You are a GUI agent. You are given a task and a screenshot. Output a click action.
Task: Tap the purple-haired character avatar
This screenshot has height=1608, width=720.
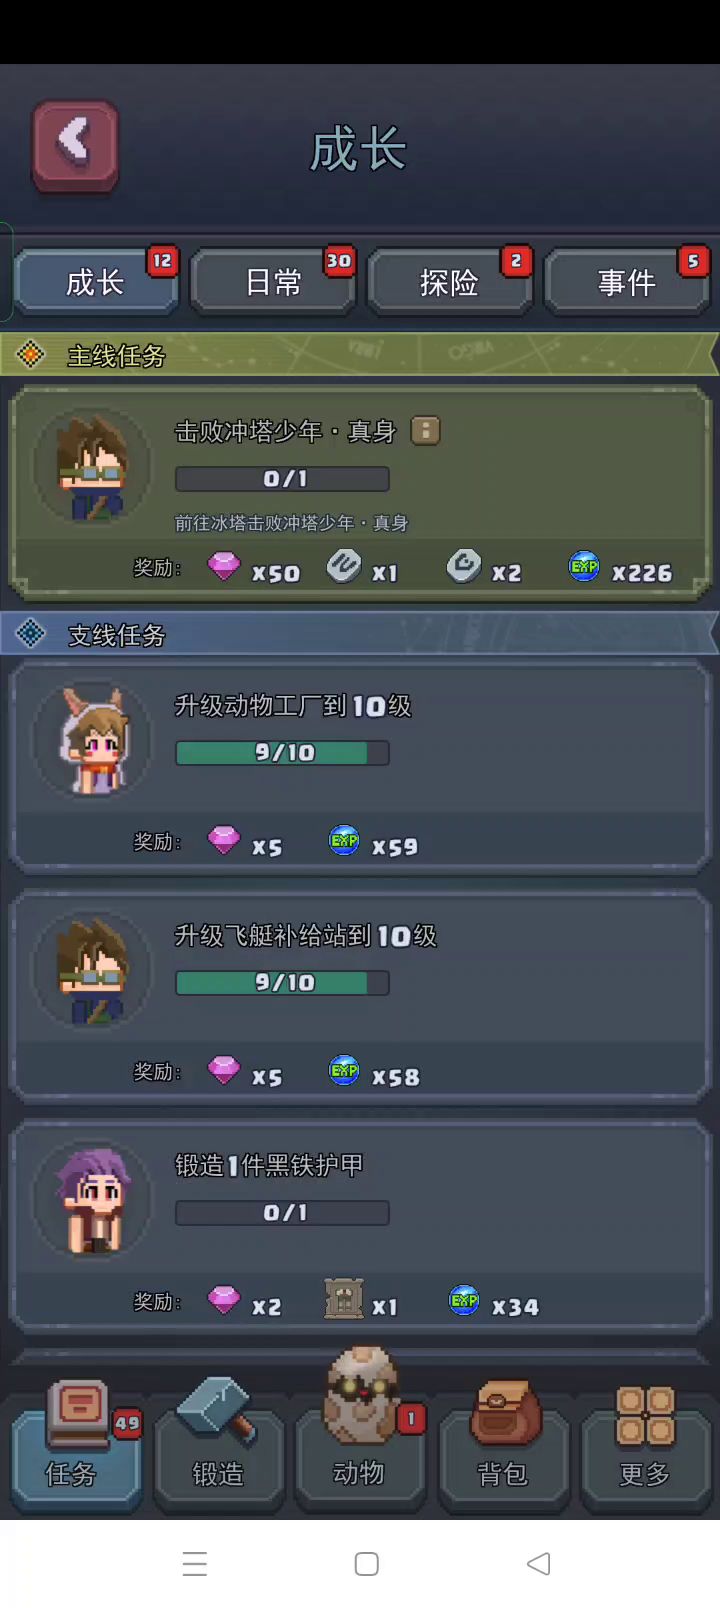[93, 1200]
